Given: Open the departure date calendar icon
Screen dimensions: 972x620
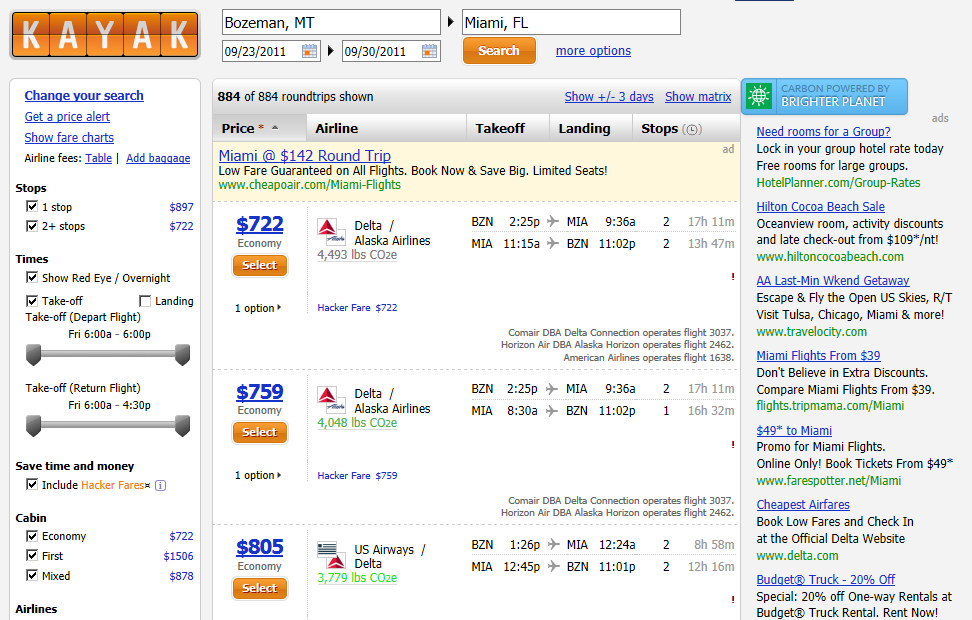Looking at the screenshot, I should 309,51.
